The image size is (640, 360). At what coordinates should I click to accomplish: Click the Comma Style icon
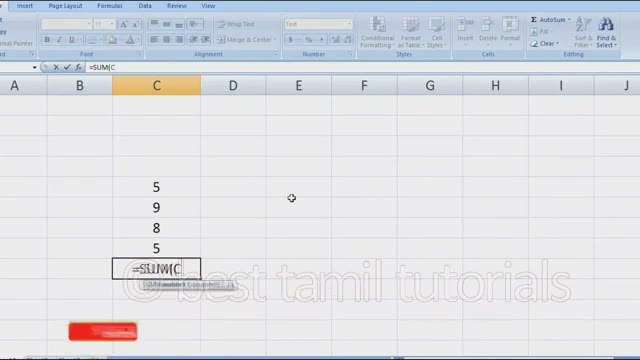(x=322, y=40)
